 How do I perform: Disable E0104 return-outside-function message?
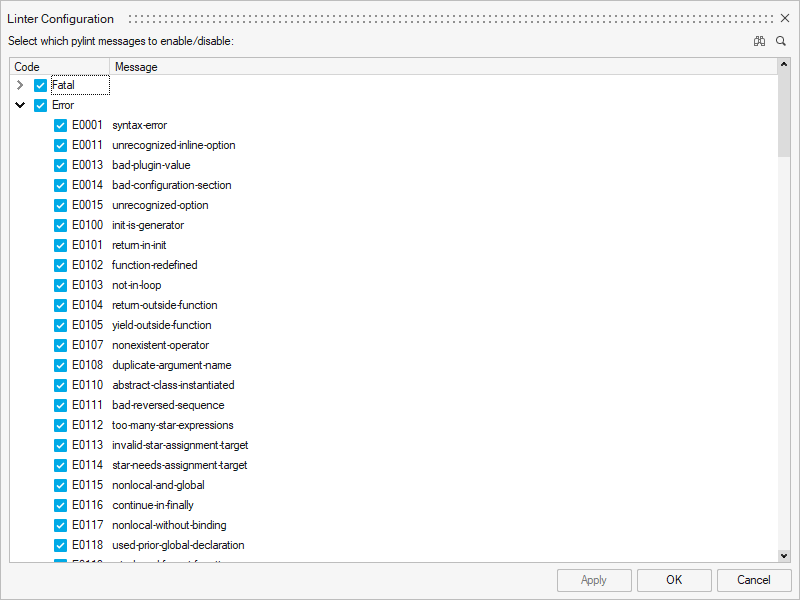tap(60, 305)
